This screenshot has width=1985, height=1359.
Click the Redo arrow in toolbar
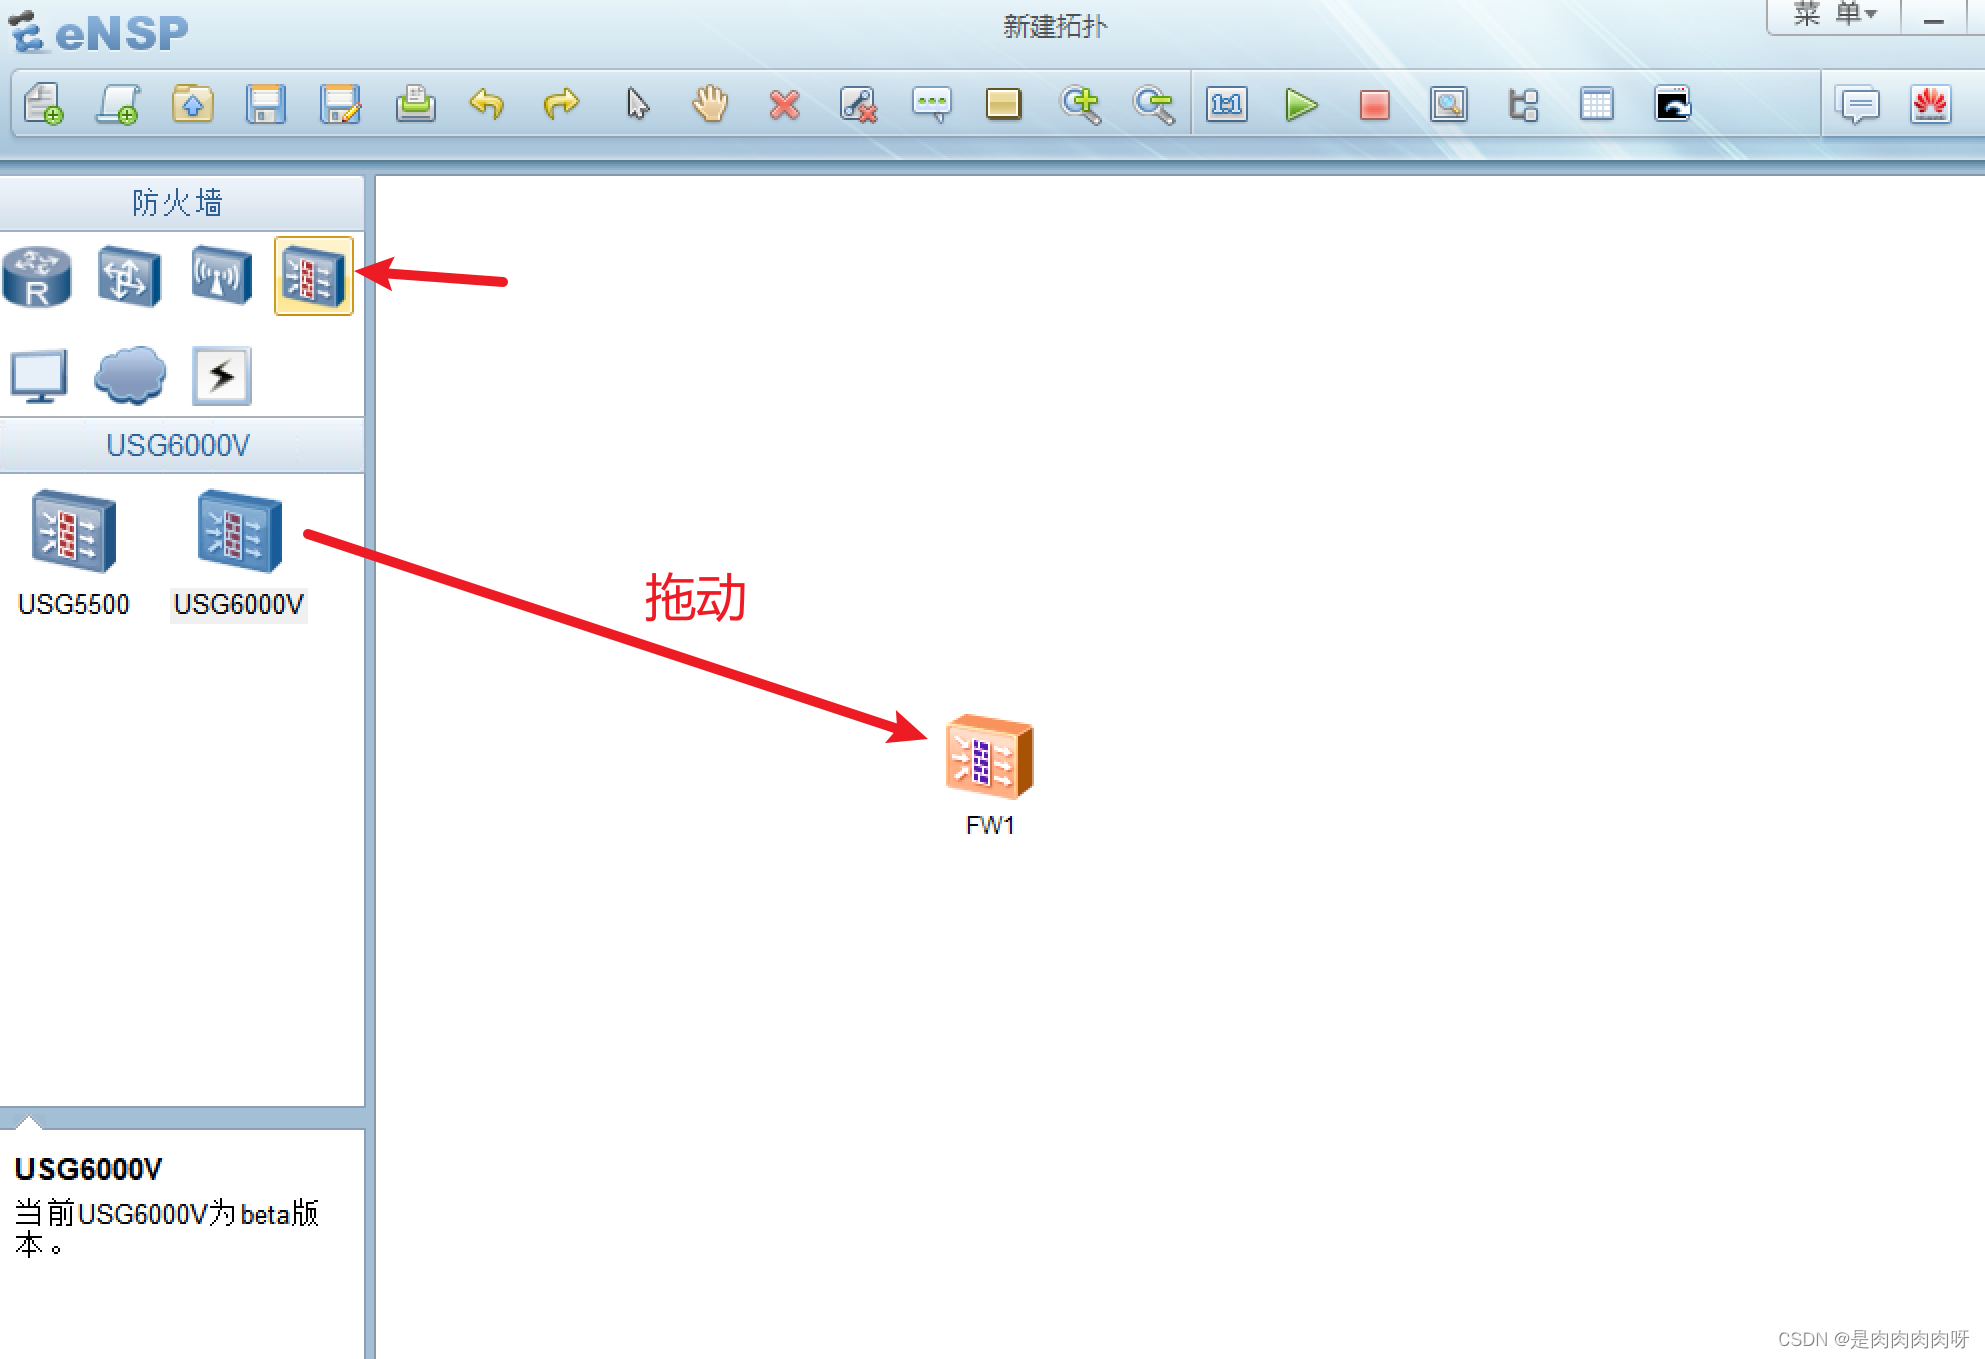[x=561, y=104]
